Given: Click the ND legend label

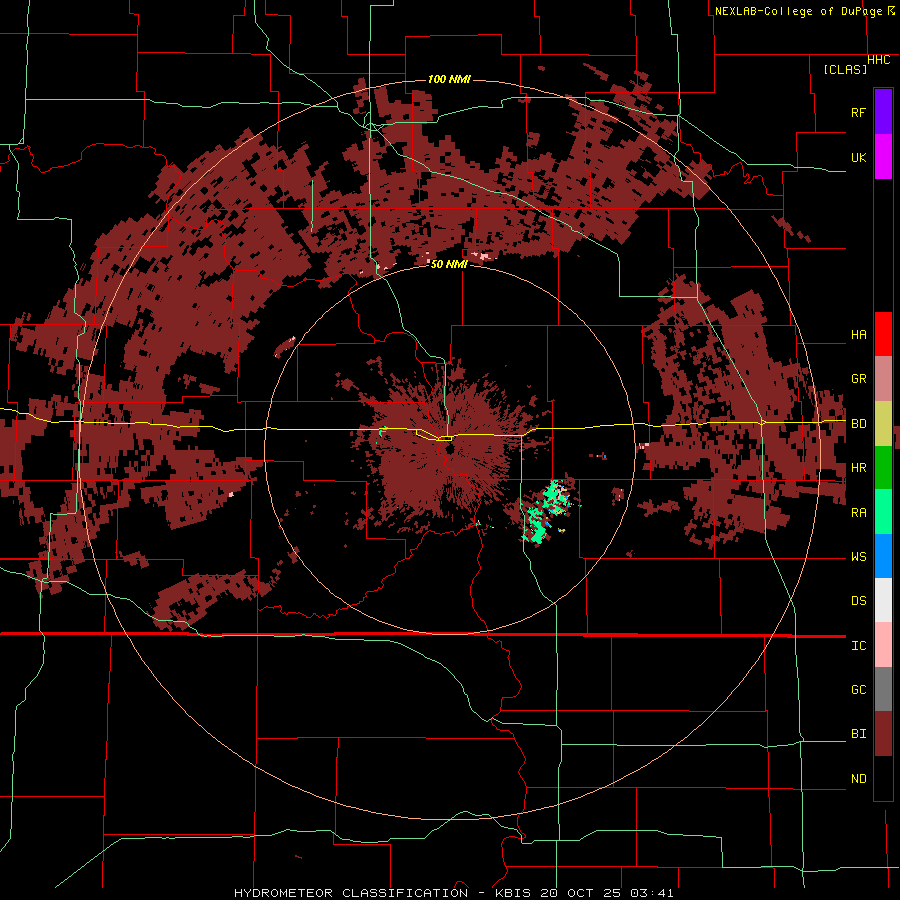Looking at the screenshot, I should (x=858, y=778).
